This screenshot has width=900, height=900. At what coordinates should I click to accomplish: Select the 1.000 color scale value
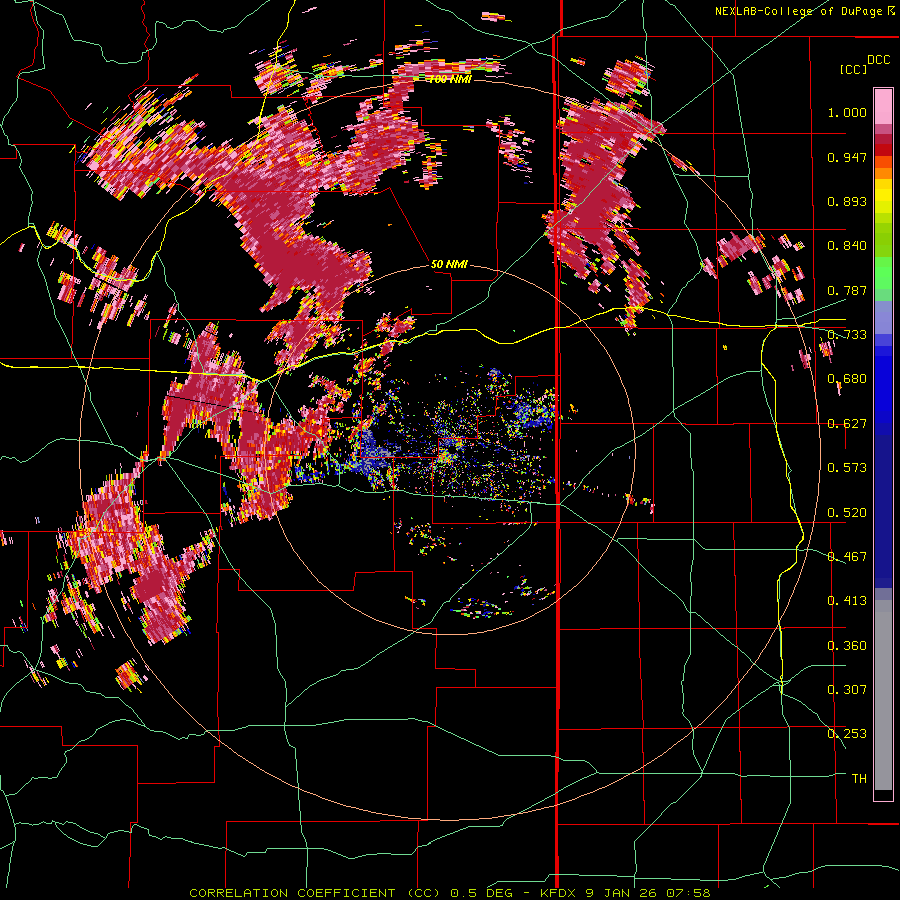pyautogui.click(x=847, y=112)
